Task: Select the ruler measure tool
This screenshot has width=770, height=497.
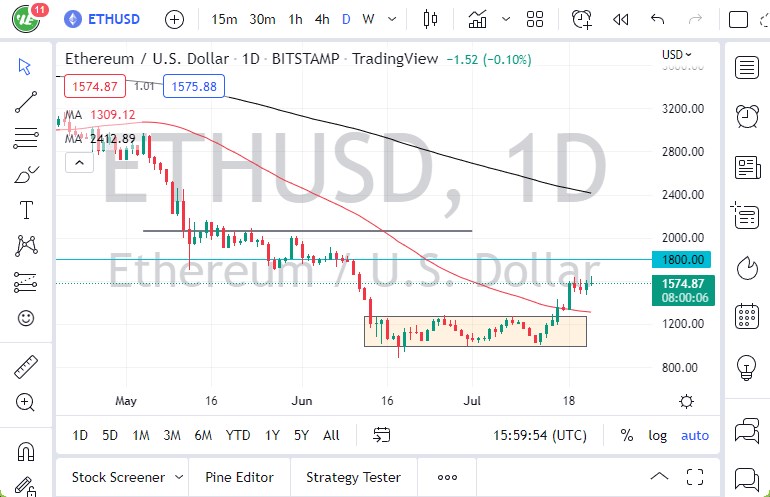Action: click(26, 367)
